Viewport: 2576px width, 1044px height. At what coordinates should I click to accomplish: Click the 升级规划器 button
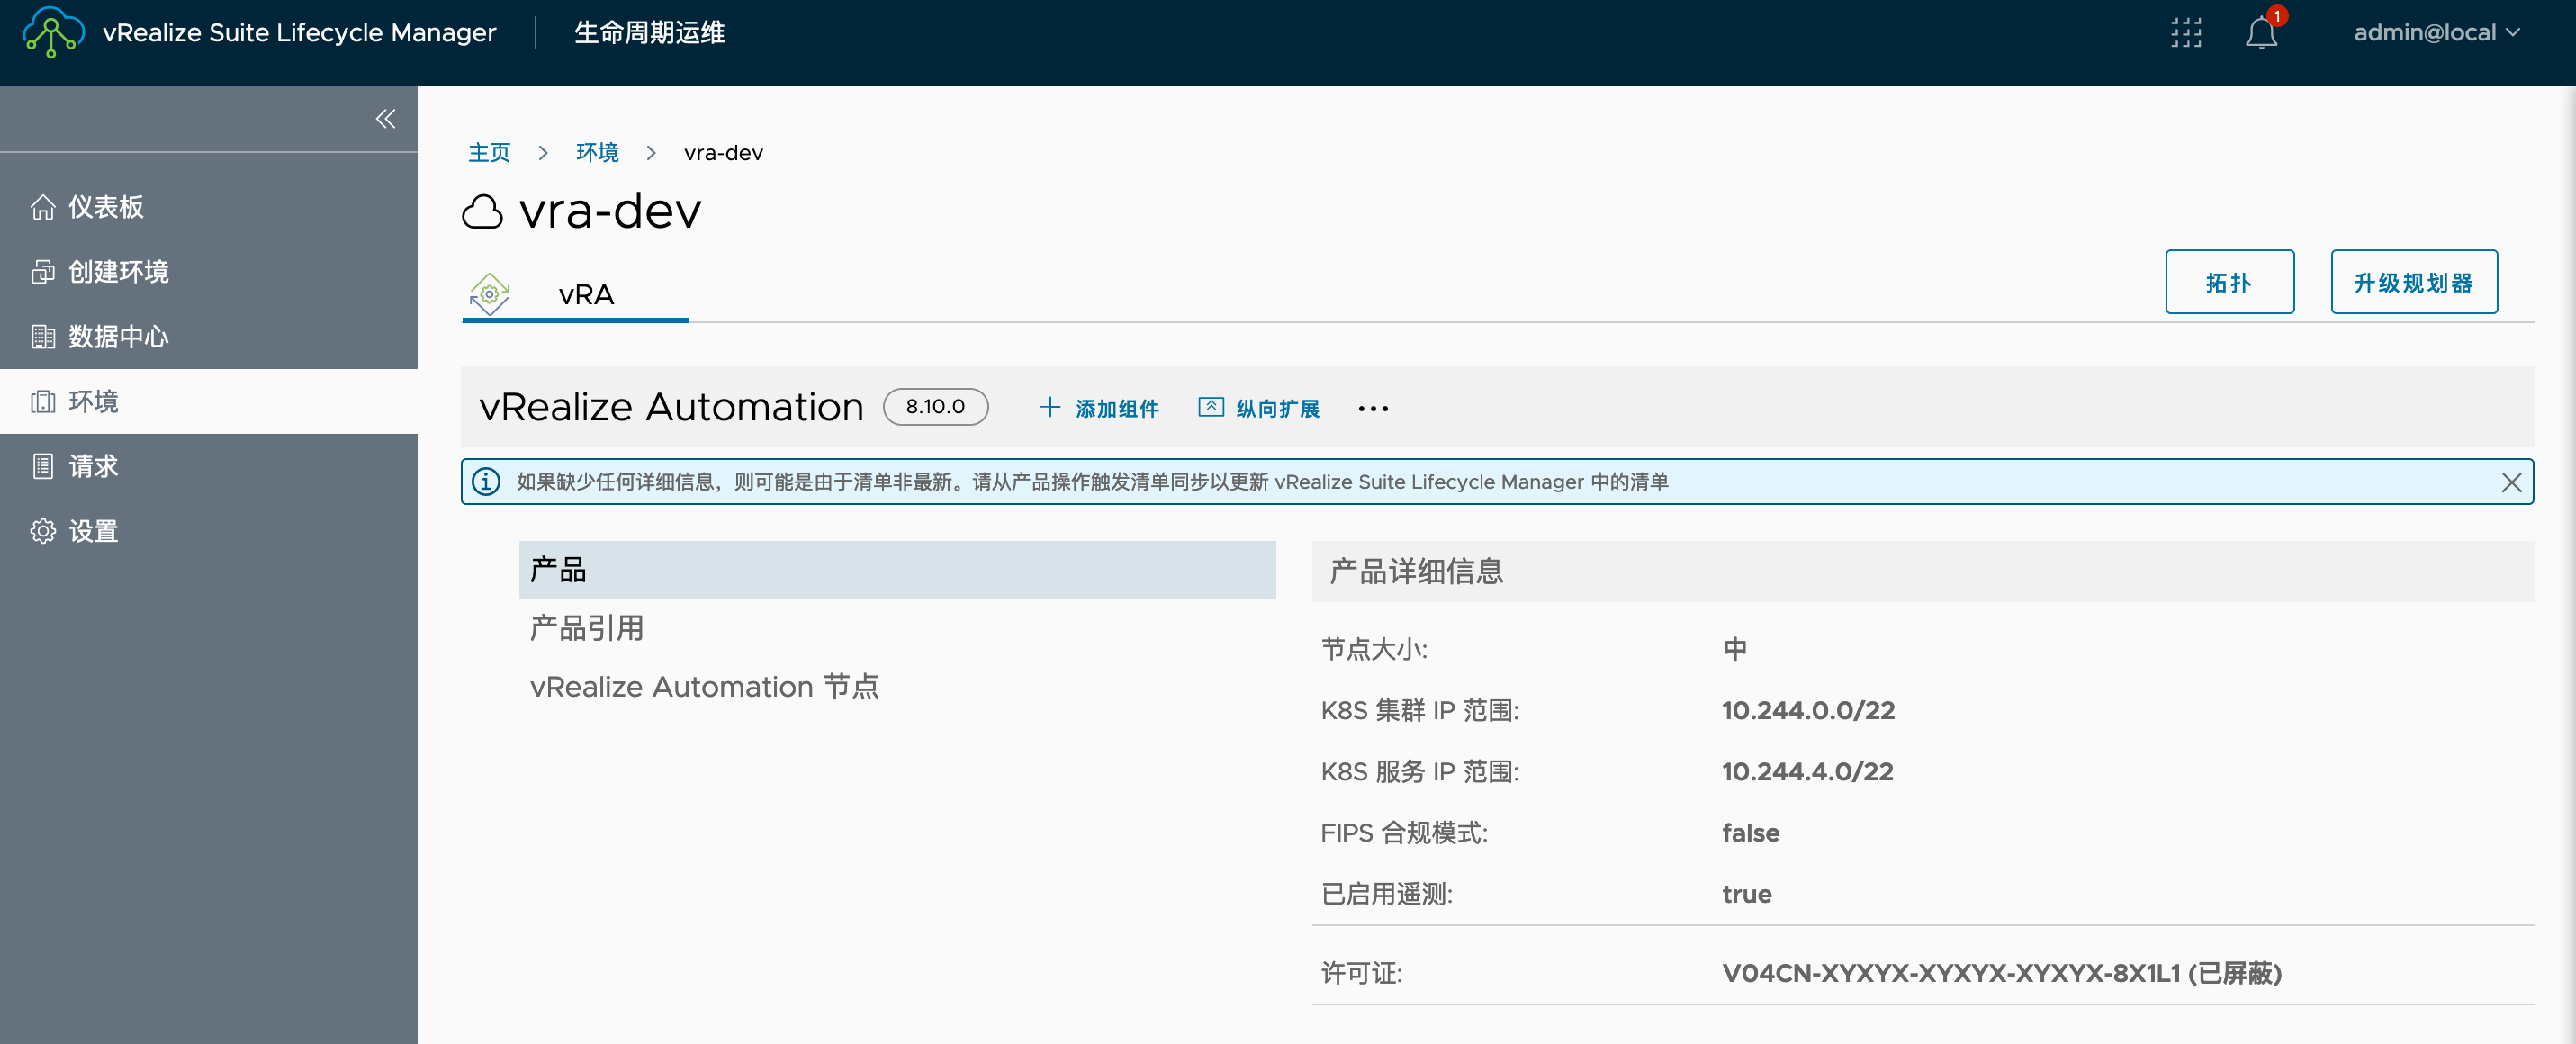point(2413,282)
